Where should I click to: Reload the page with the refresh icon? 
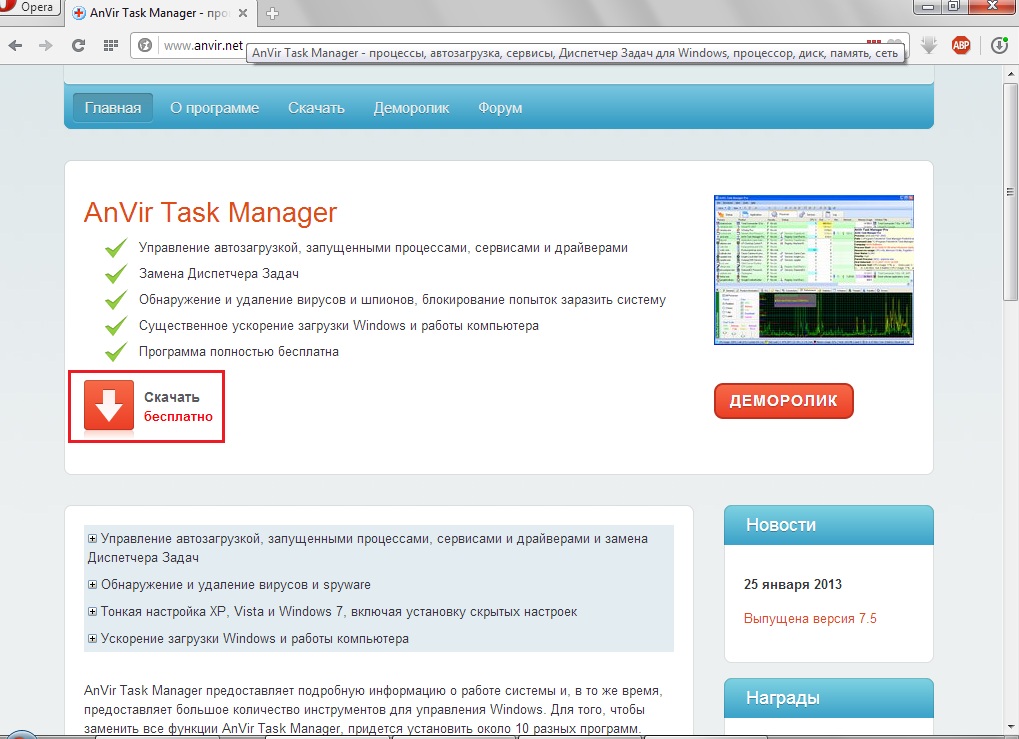pos(78,45)
